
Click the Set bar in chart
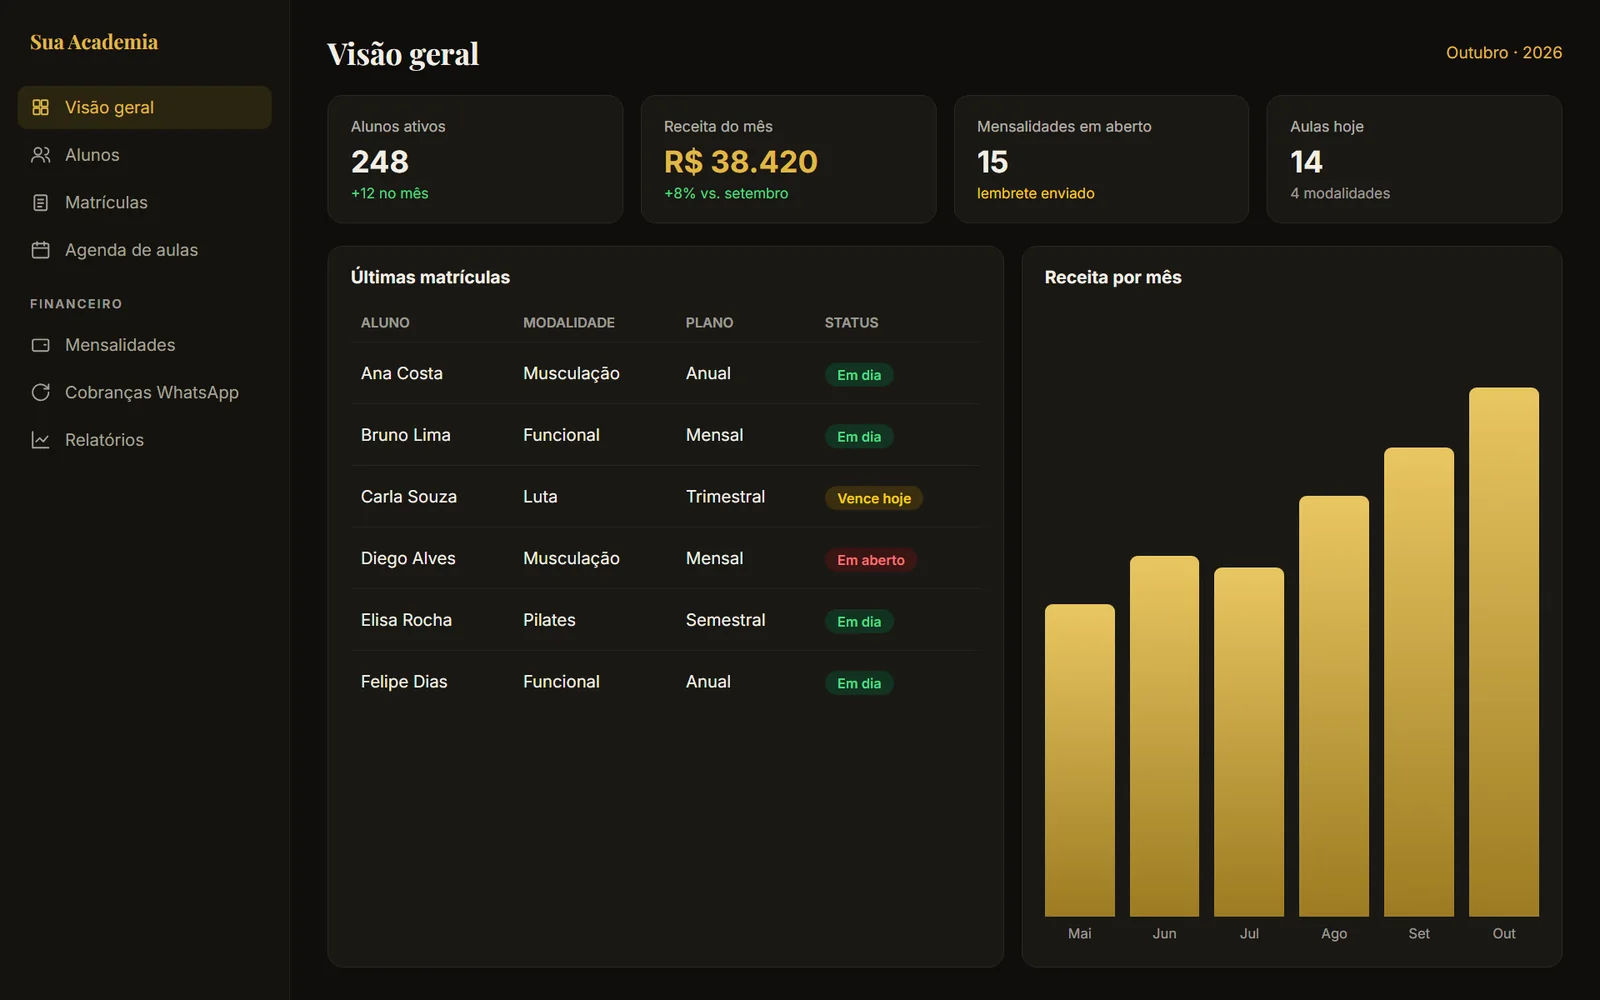[1419, 682]
